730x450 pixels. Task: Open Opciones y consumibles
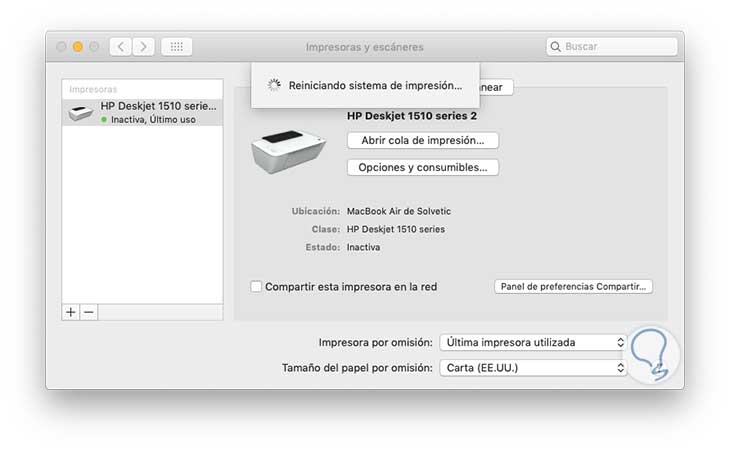tap(423, 167)
